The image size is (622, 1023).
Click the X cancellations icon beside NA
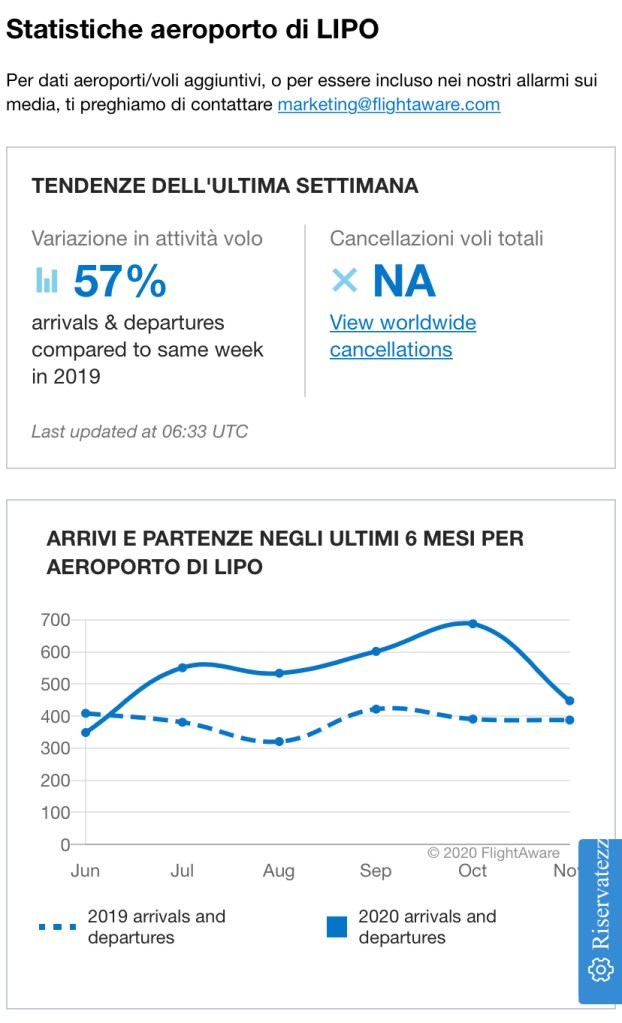pyautogui.click(x=344, y=281)
